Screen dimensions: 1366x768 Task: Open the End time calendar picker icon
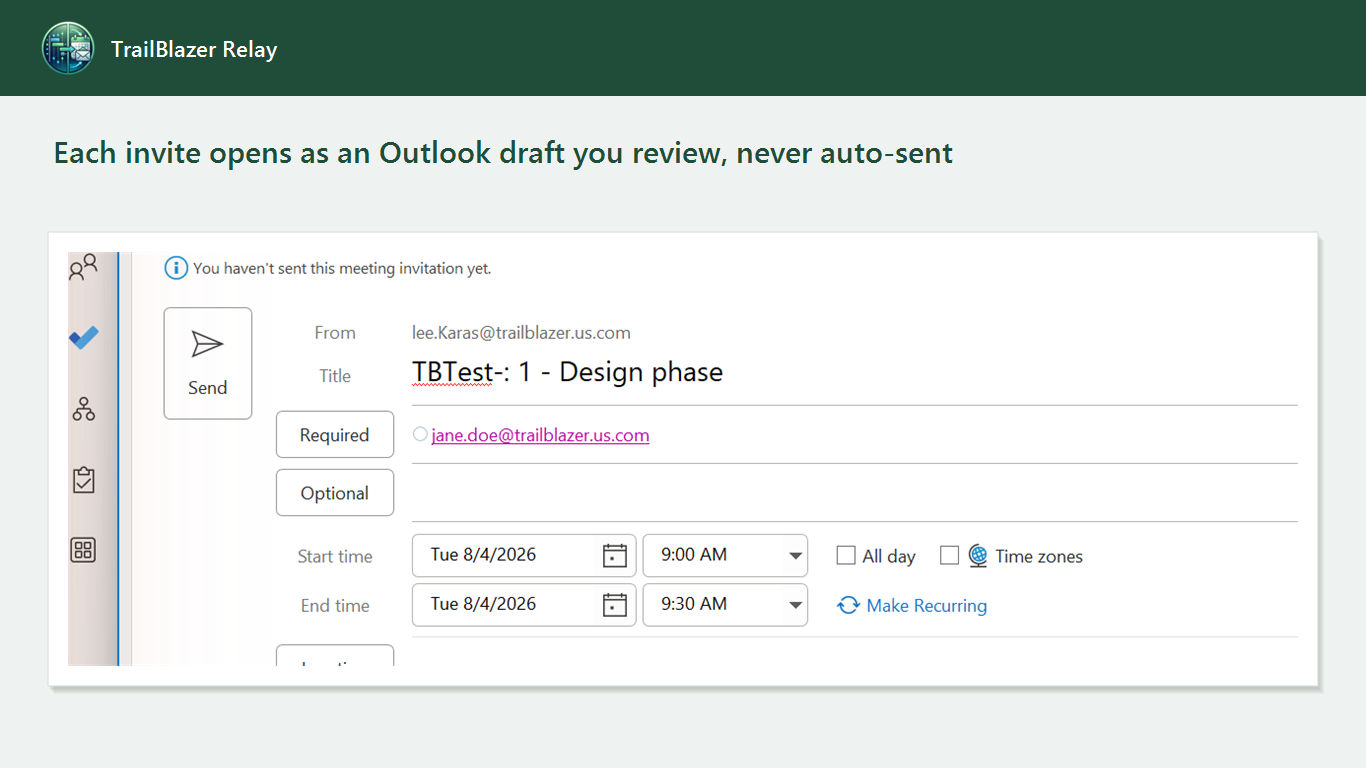pyautogui.click(x=614, y=605)
